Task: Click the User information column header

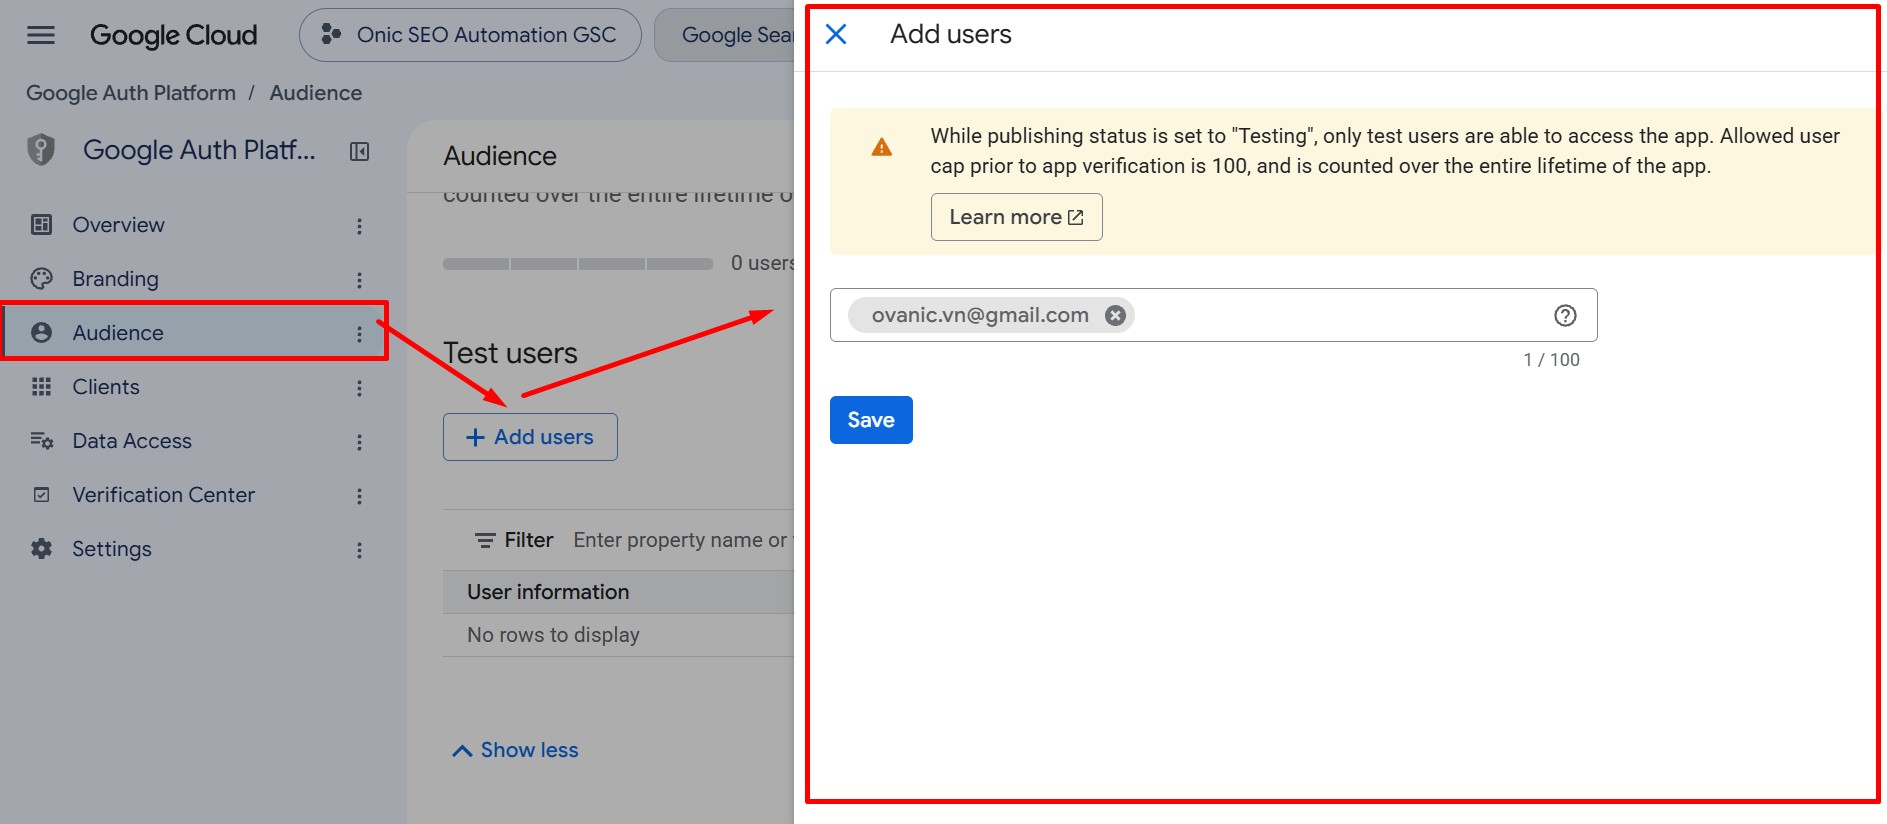Action: pos(548,592)
